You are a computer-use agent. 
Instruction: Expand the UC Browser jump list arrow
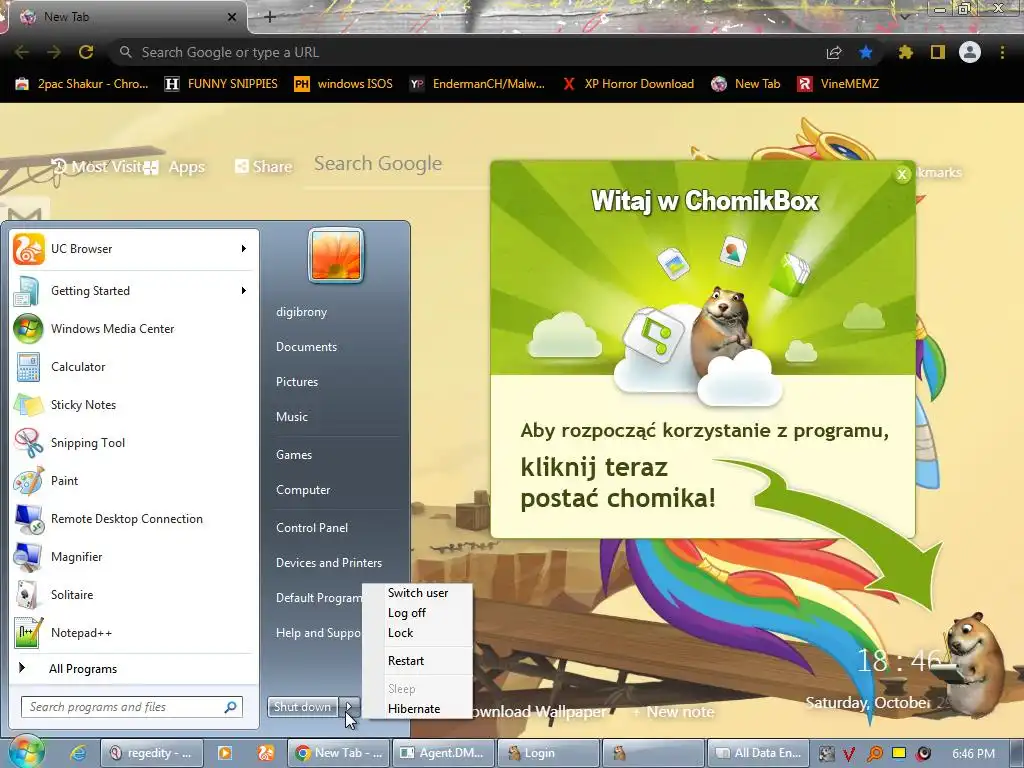244,248
